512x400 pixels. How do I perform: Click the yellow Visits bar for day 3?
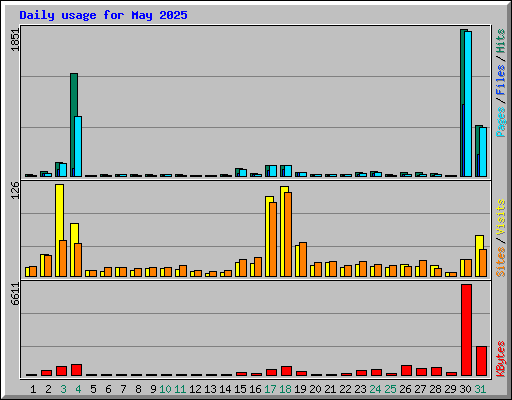pyautogui.click(x=59, y=212)
